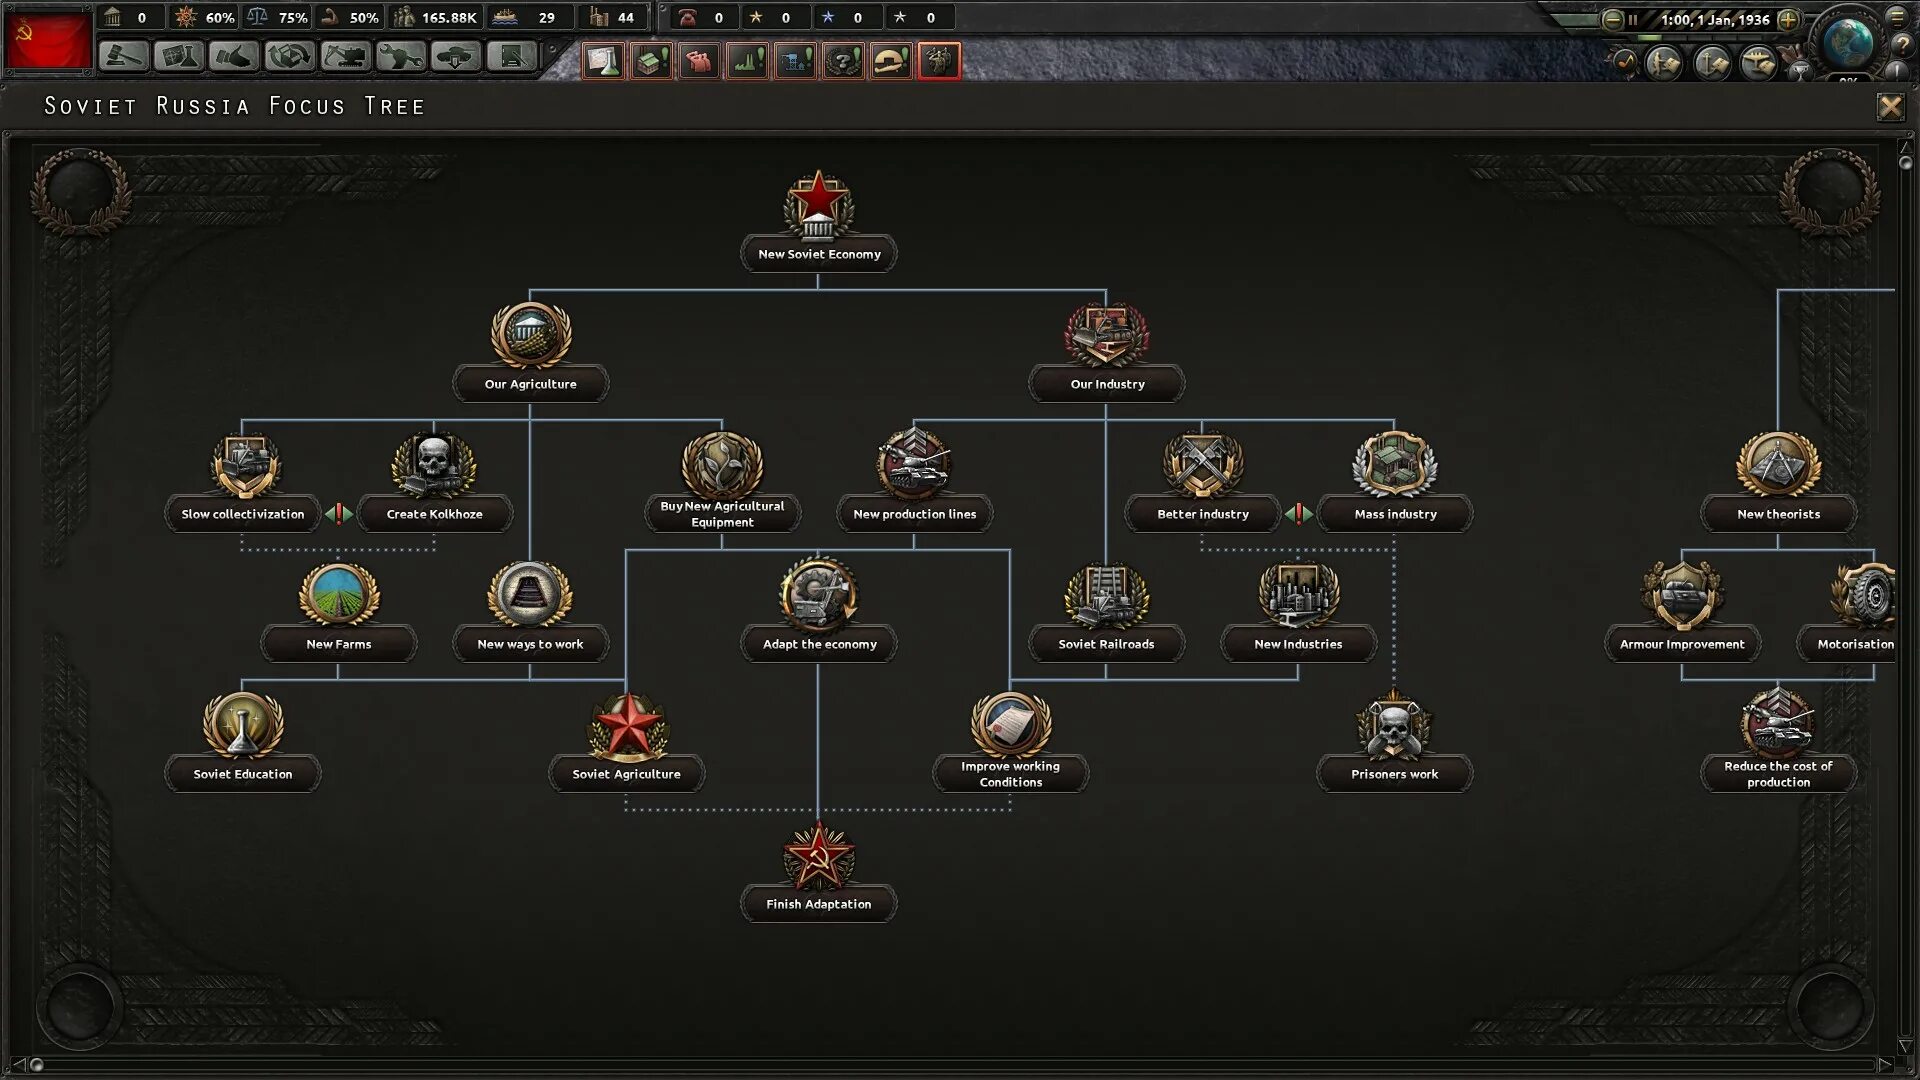Open the achievements trophy icon
Image resolution: width=1920 pixels, height=1080 pixels.
click(x=1799, y=71)
